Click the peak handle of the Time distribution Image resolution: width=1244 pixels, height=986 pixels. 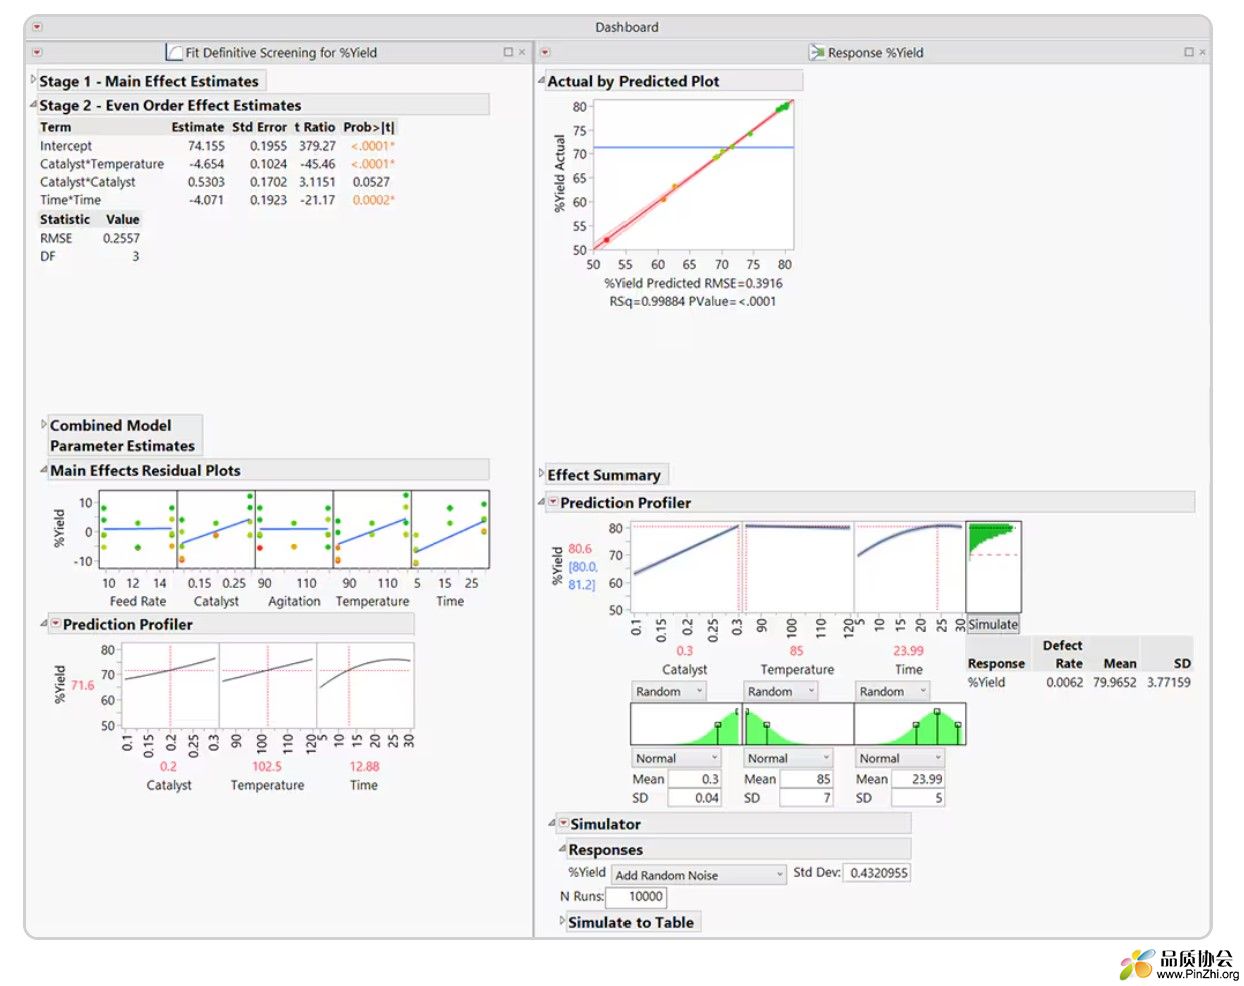pos(936,711)
